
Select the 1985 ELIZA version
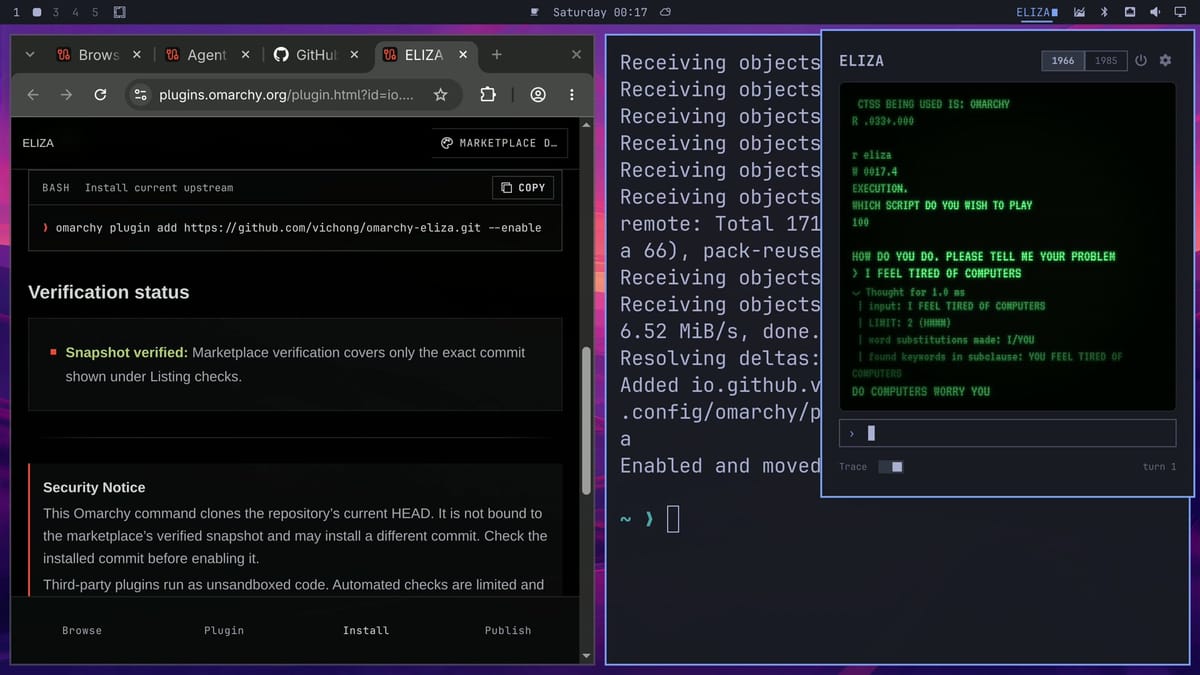[x=1106, y=61]
